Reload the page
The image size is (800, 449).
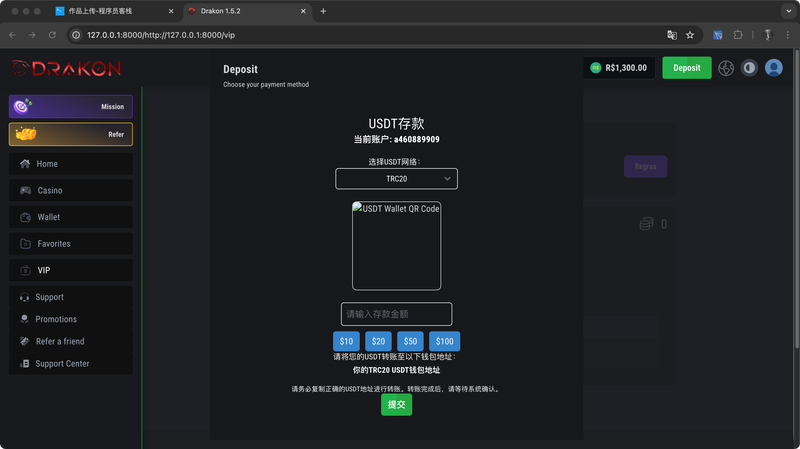[52, 35]
